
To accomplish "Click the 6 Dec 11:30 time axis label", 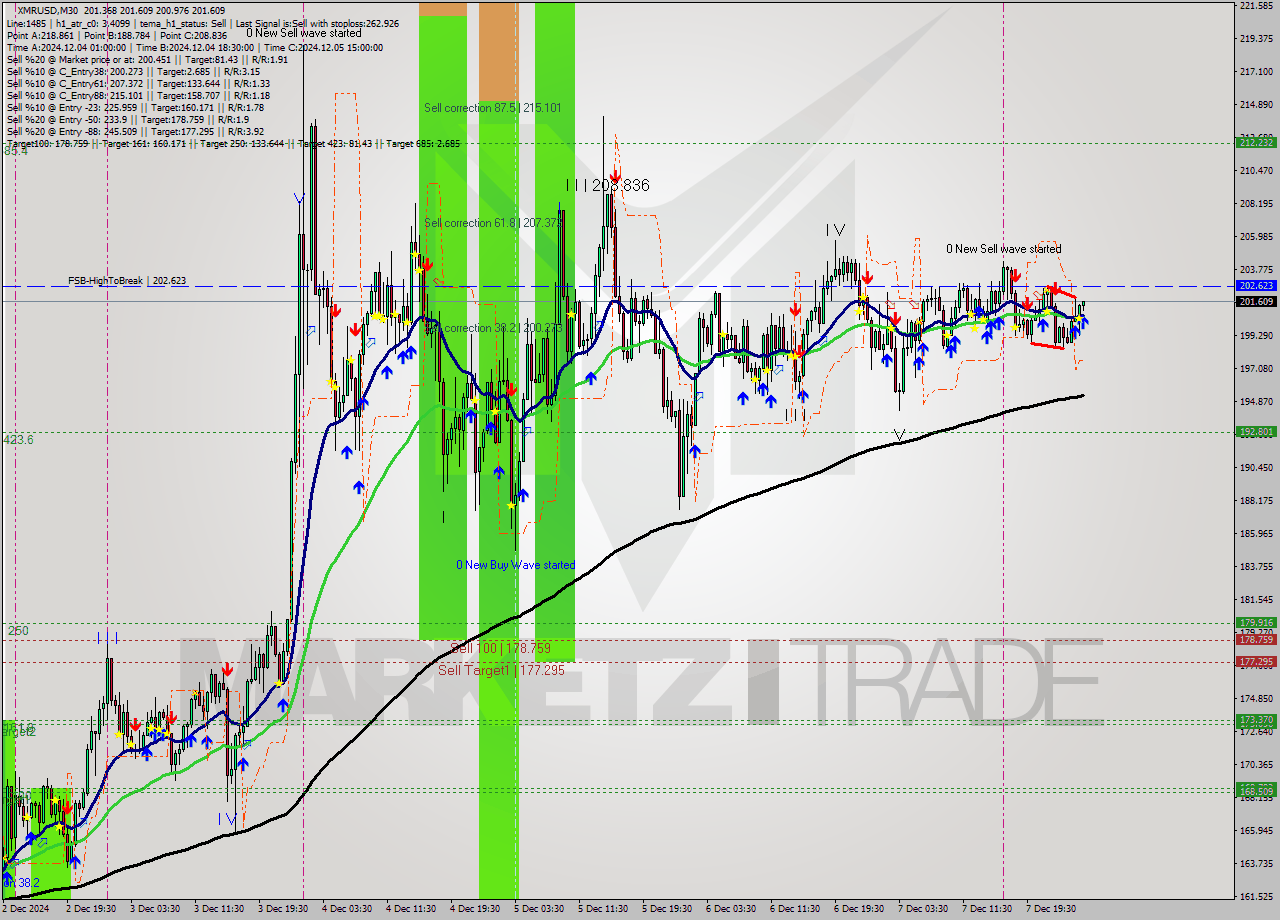I will click(795, 909).
